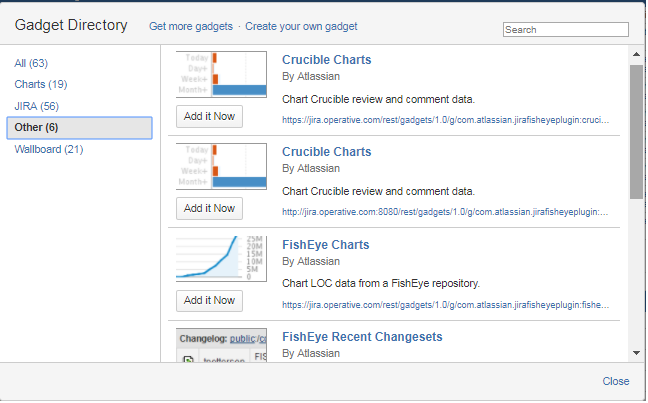Add the FishEye Charts gadget now

click(x=210, y=300)
